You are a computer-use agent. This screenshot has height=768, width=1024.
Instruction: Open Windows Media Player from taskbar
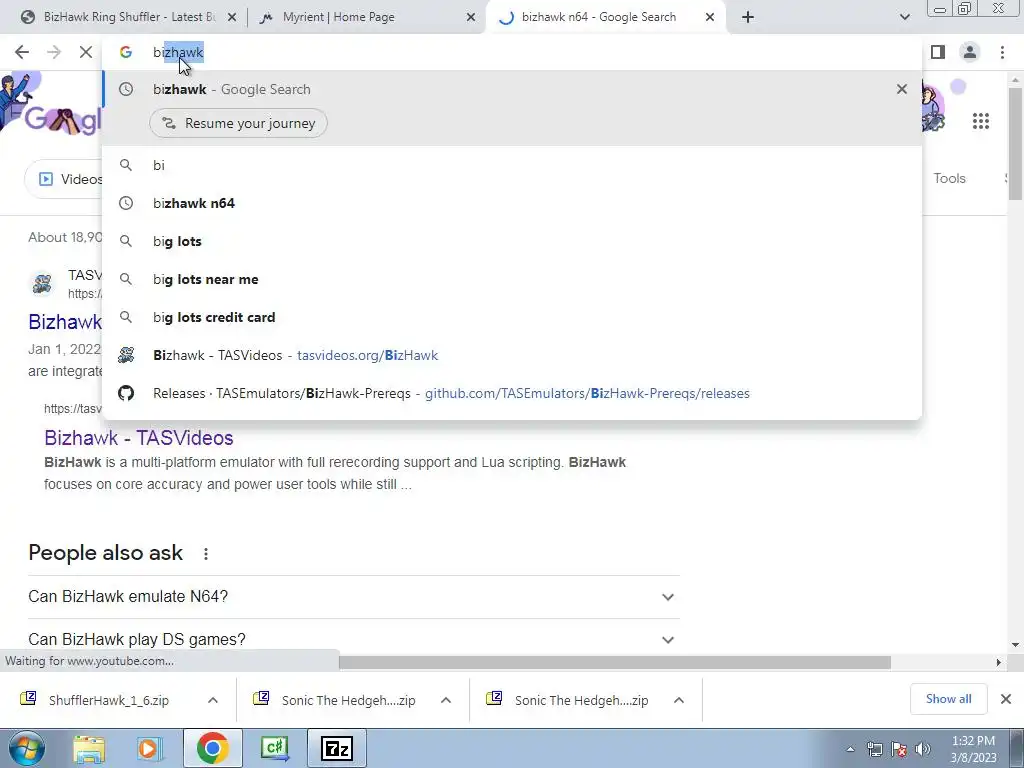(148, 748)
